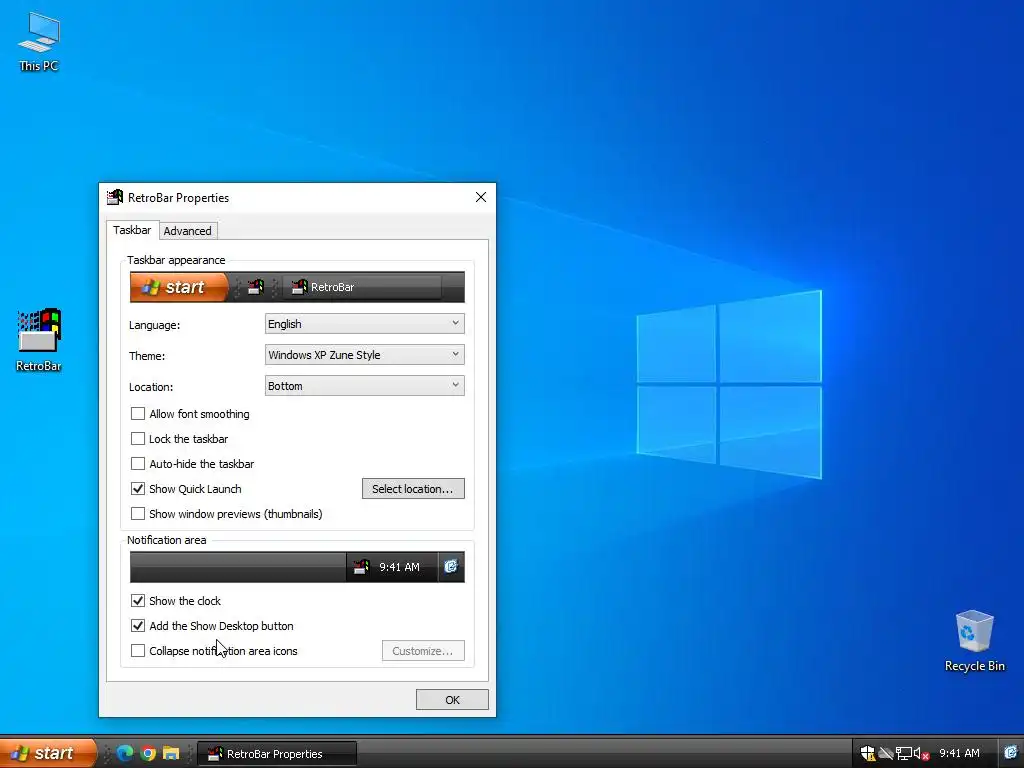
Task: Click the Show Desktop button on taskbar
Action: tap(1010, 753)
